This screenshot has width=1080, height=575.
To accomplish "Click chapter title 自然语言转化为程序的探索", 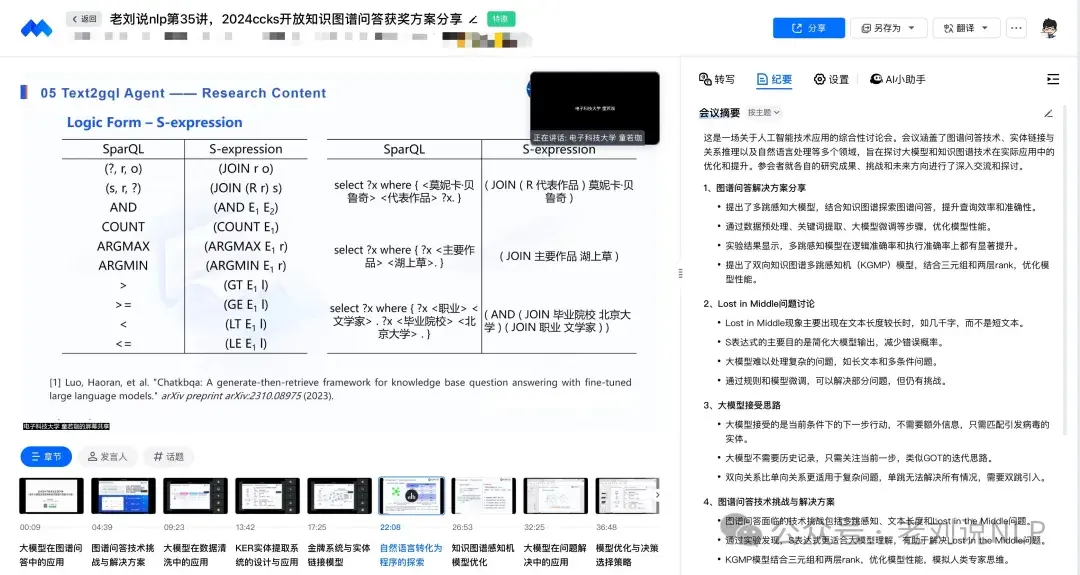I will pyautogui.click(x=411, y=555).
